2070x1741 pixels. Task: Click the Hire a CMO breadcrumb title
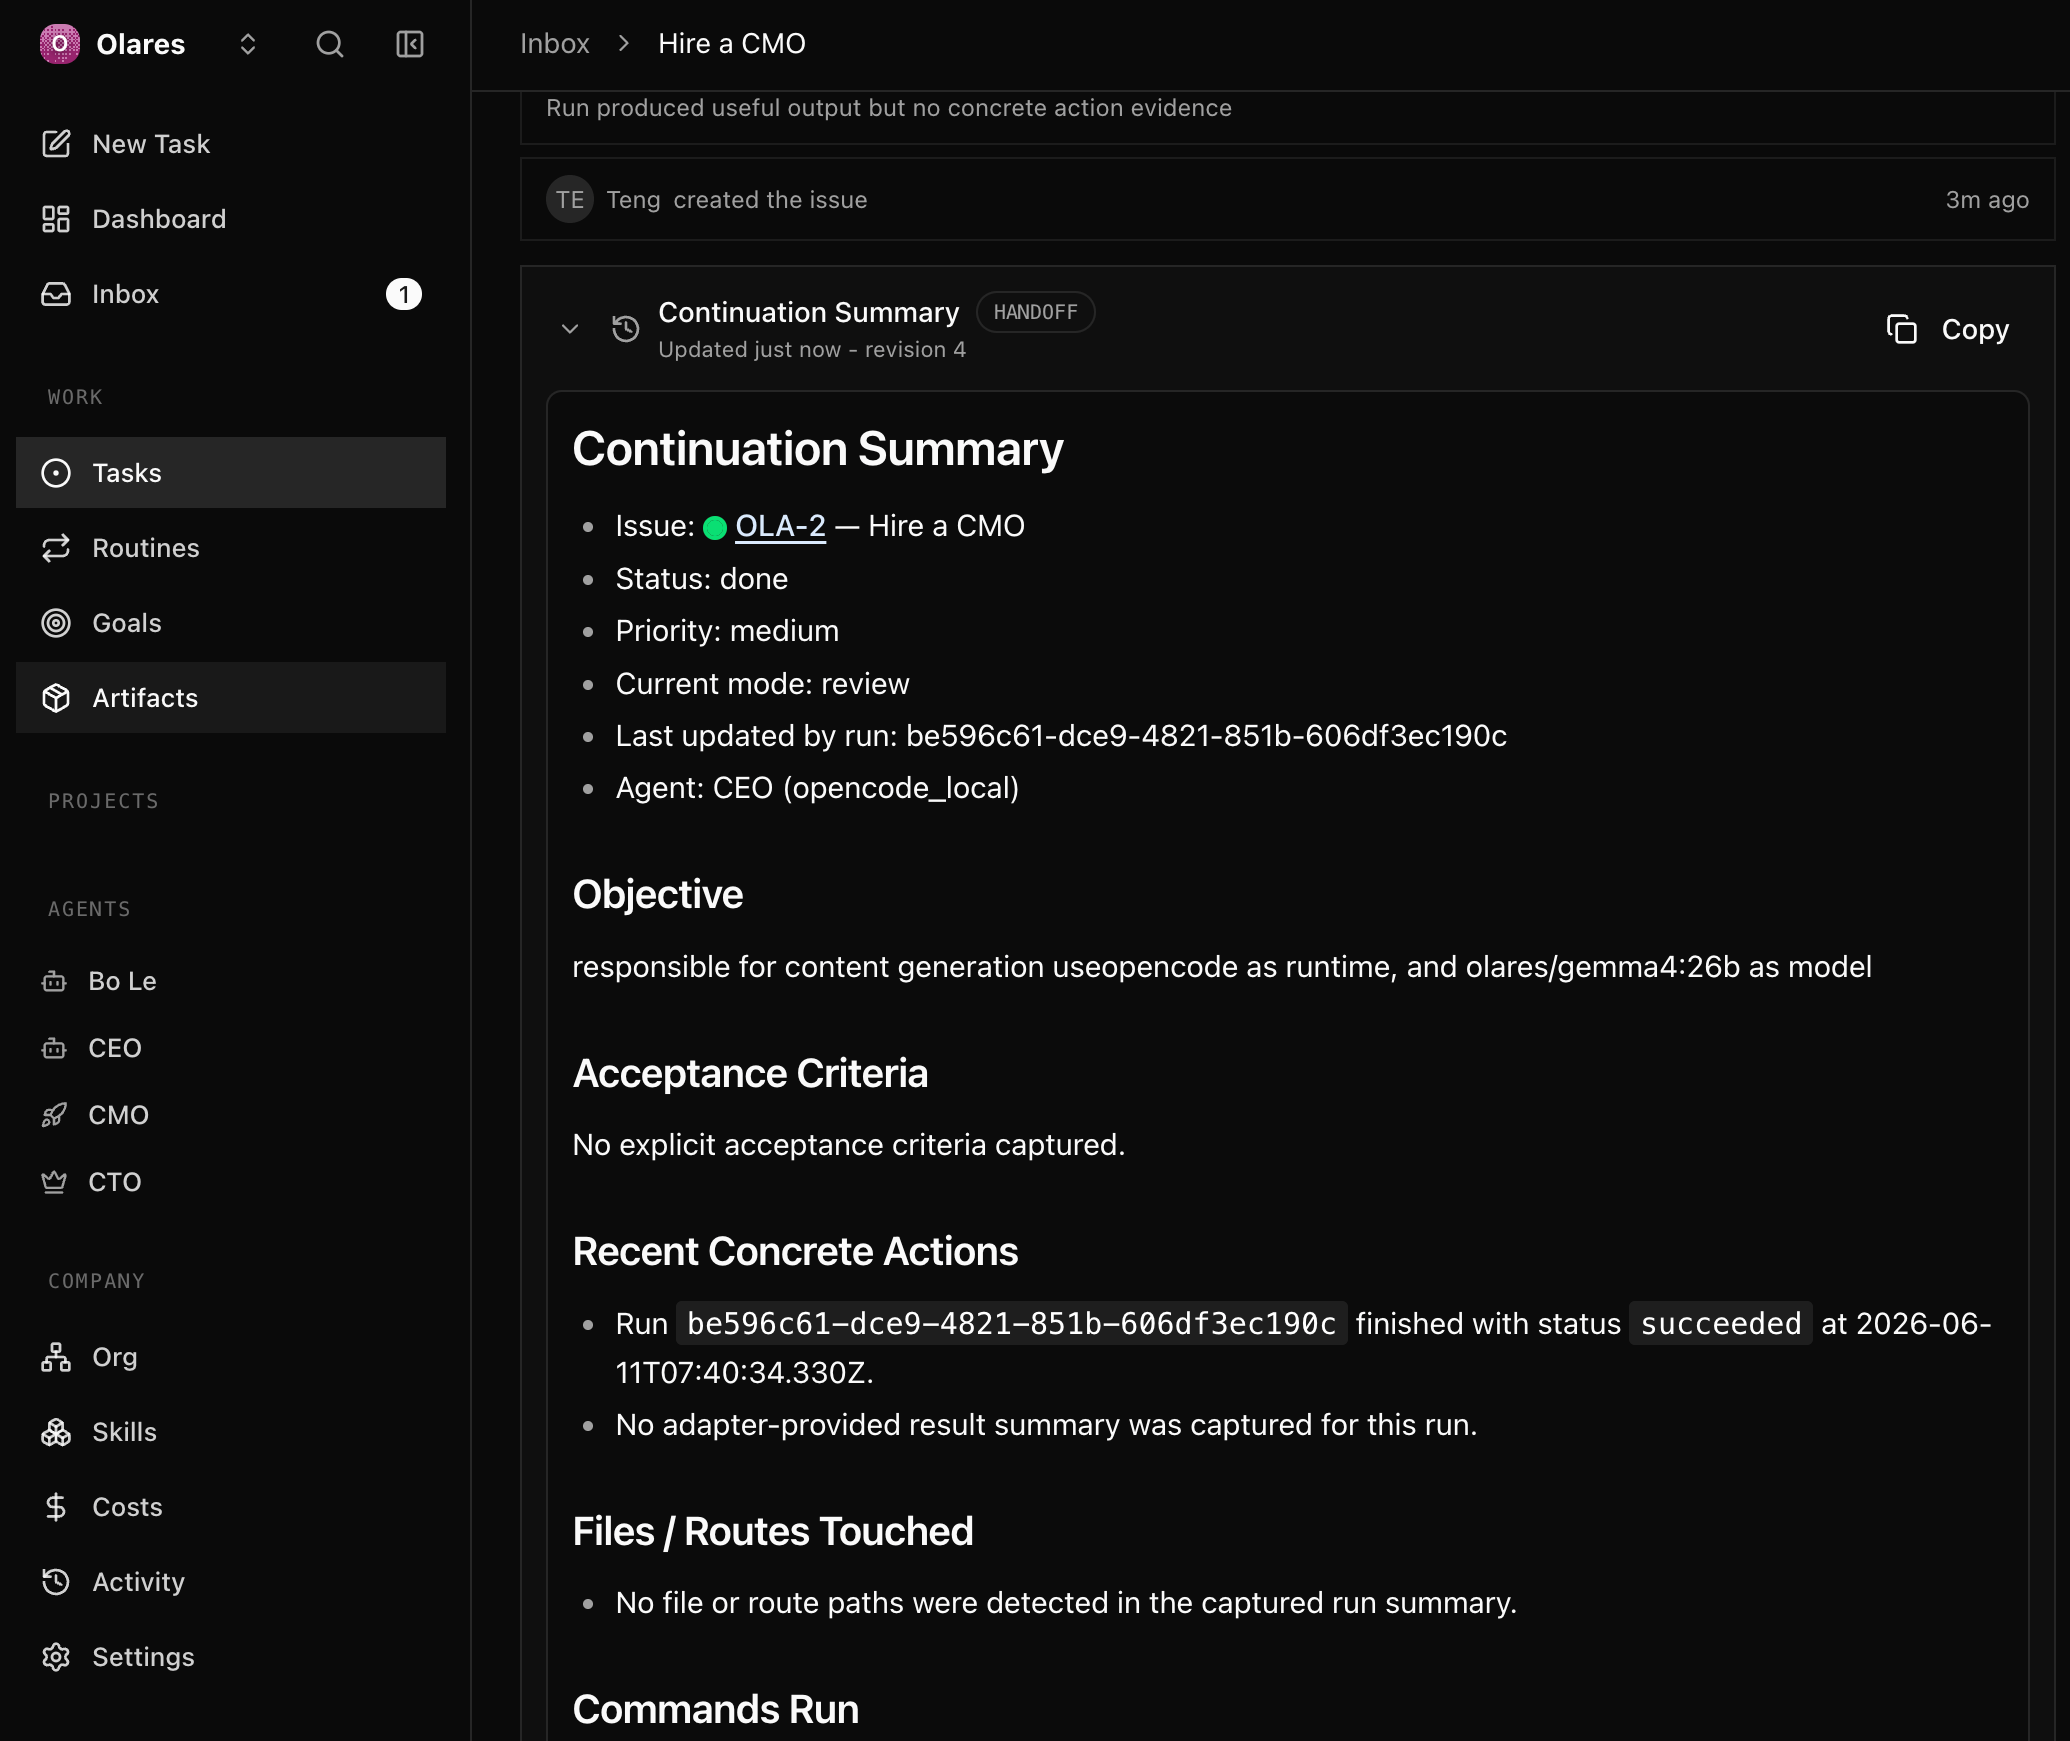click(x=732, y=44)
